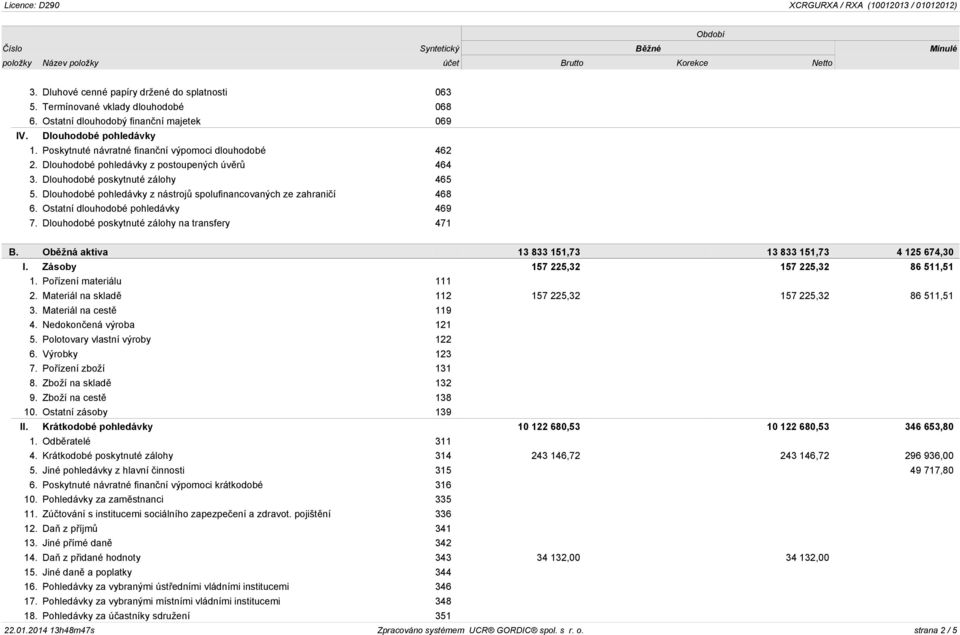Select row 'Ostatní dlouhodobé pohledávky'

coord(480,209)
